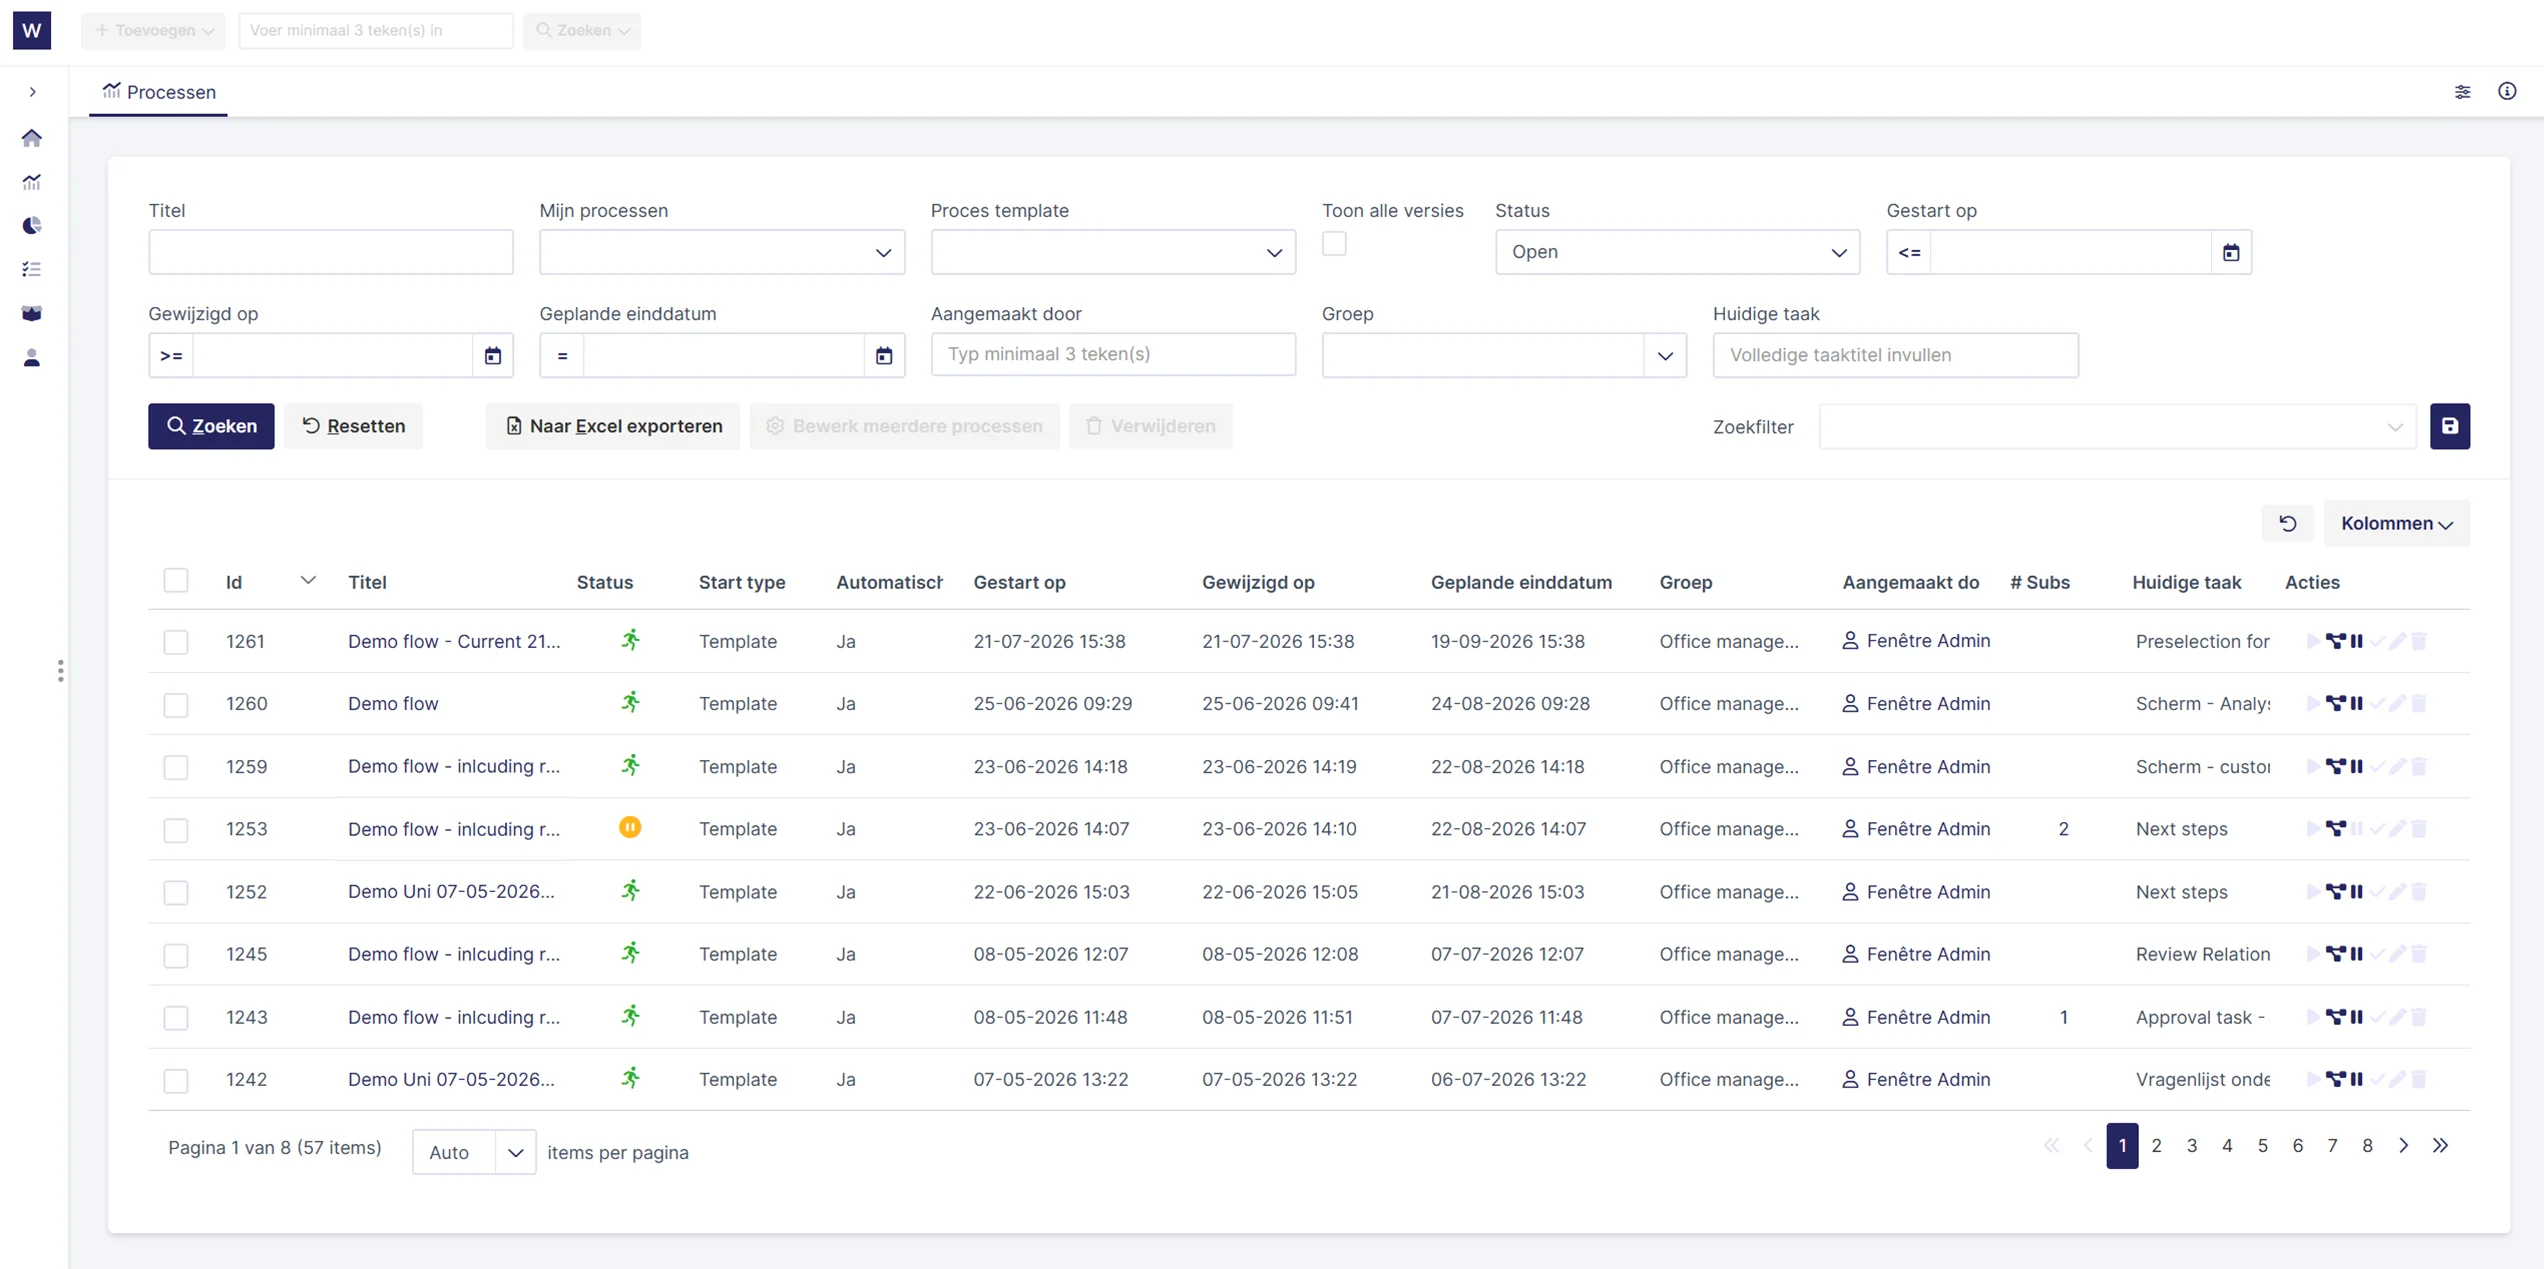Jump to the last results page
The width and height of the screenshot is (2544, 1269).
tap(2440, 1146)
